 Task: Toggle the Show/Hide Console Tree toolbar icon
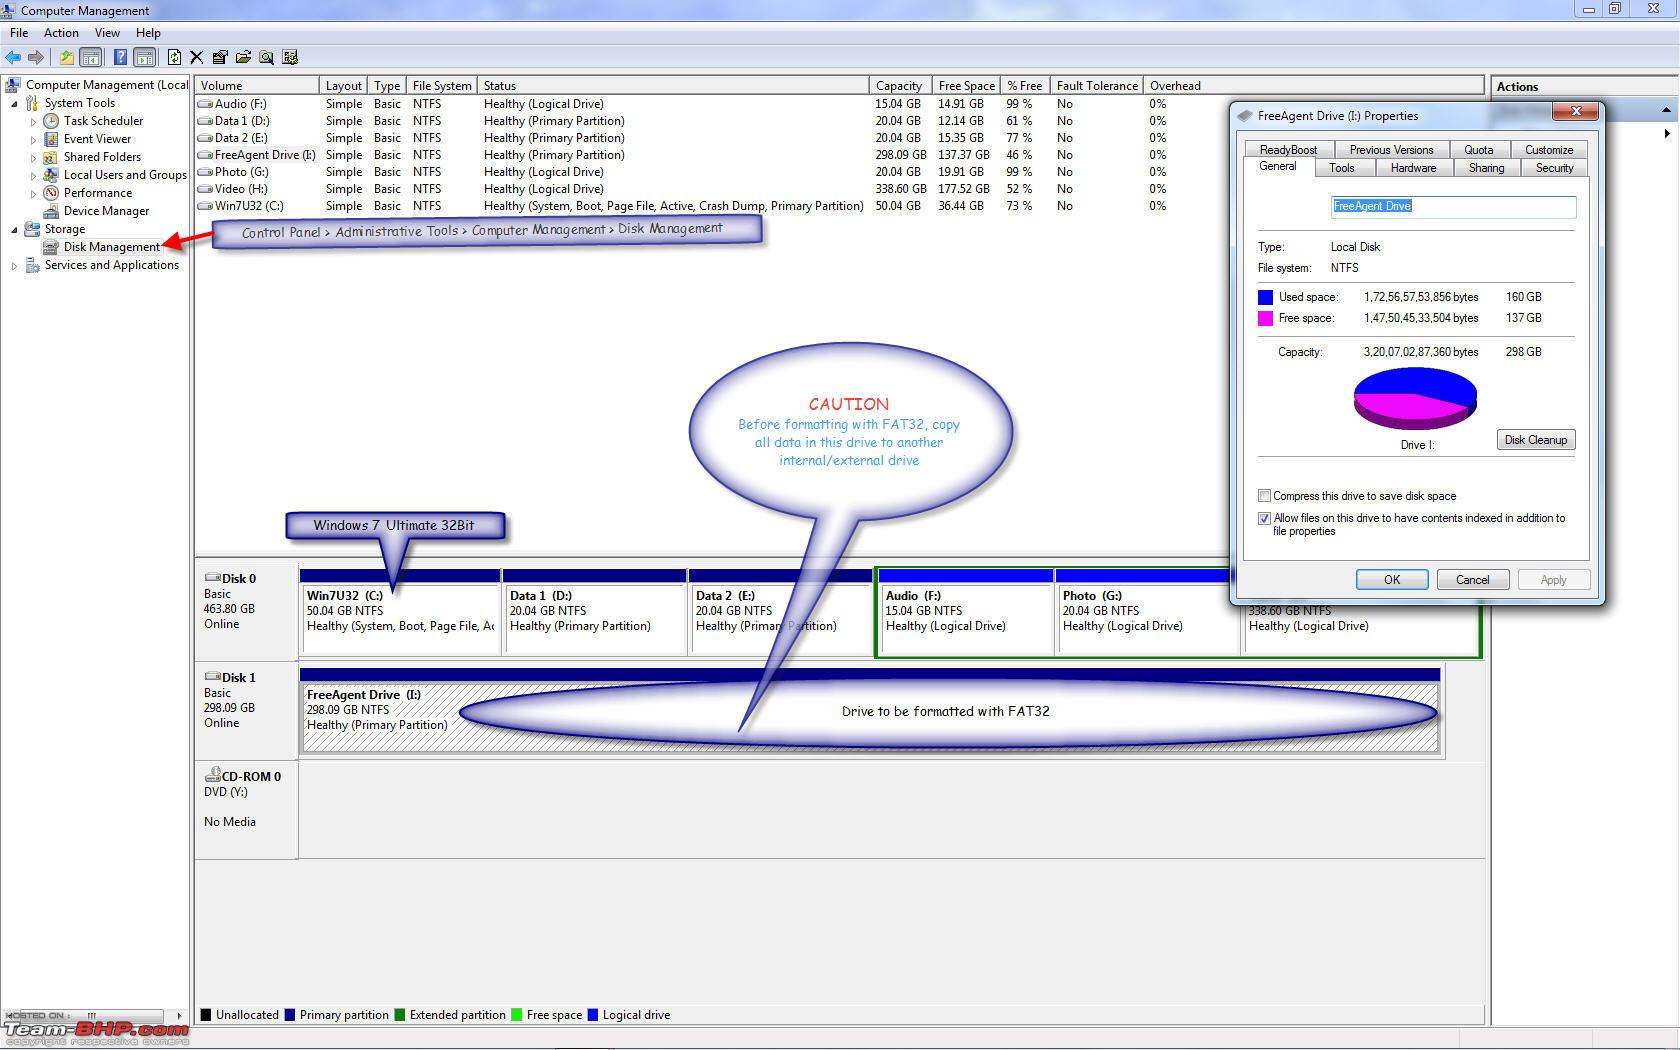pos(91,57)
